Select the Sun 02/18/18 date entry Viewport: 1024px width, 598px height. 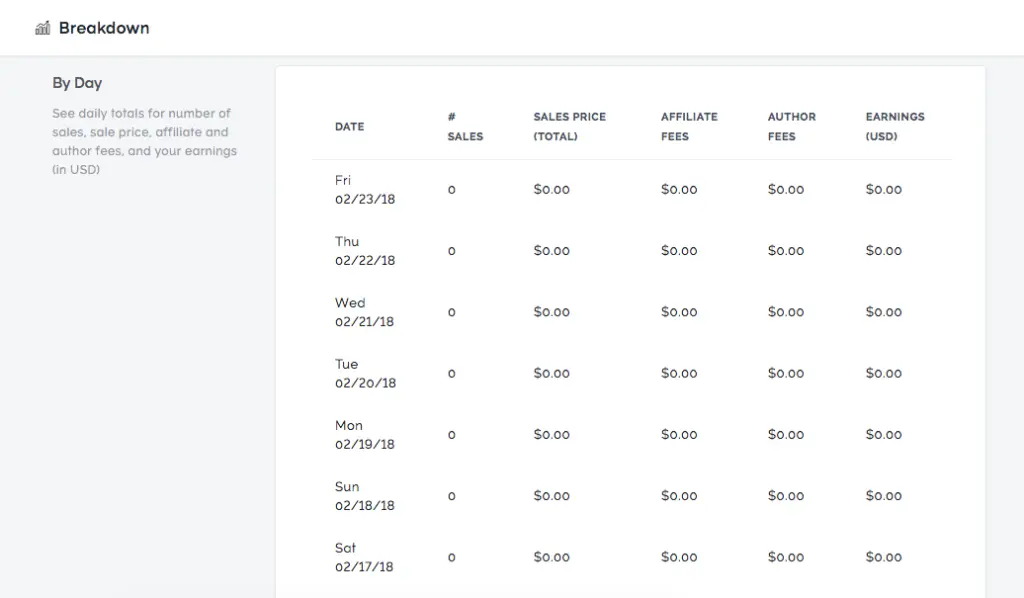pyautogui.click(x=364, y=496)
